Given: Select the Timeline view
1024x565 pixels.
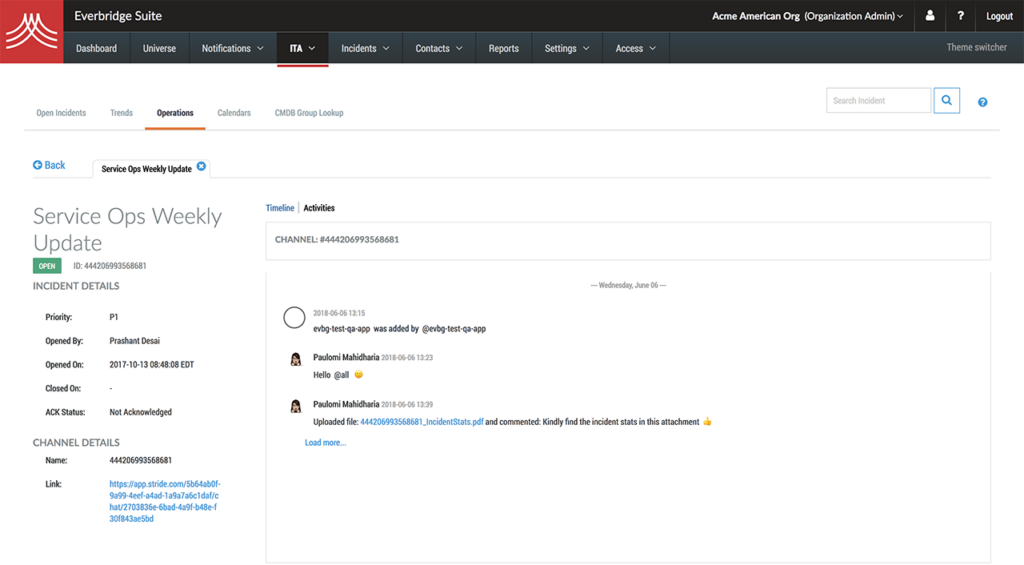Looking at the screenshot, I should pos(280,208).
